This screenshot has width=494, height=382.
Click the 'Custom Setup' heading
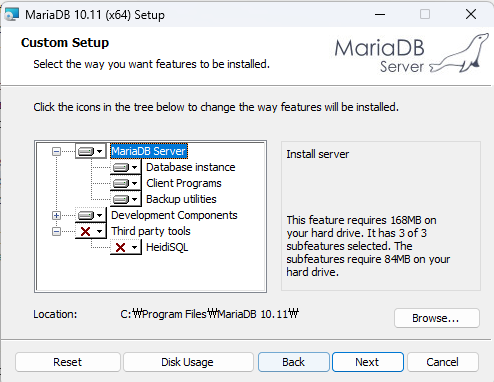pyautogui.click(x=65, y=43)
